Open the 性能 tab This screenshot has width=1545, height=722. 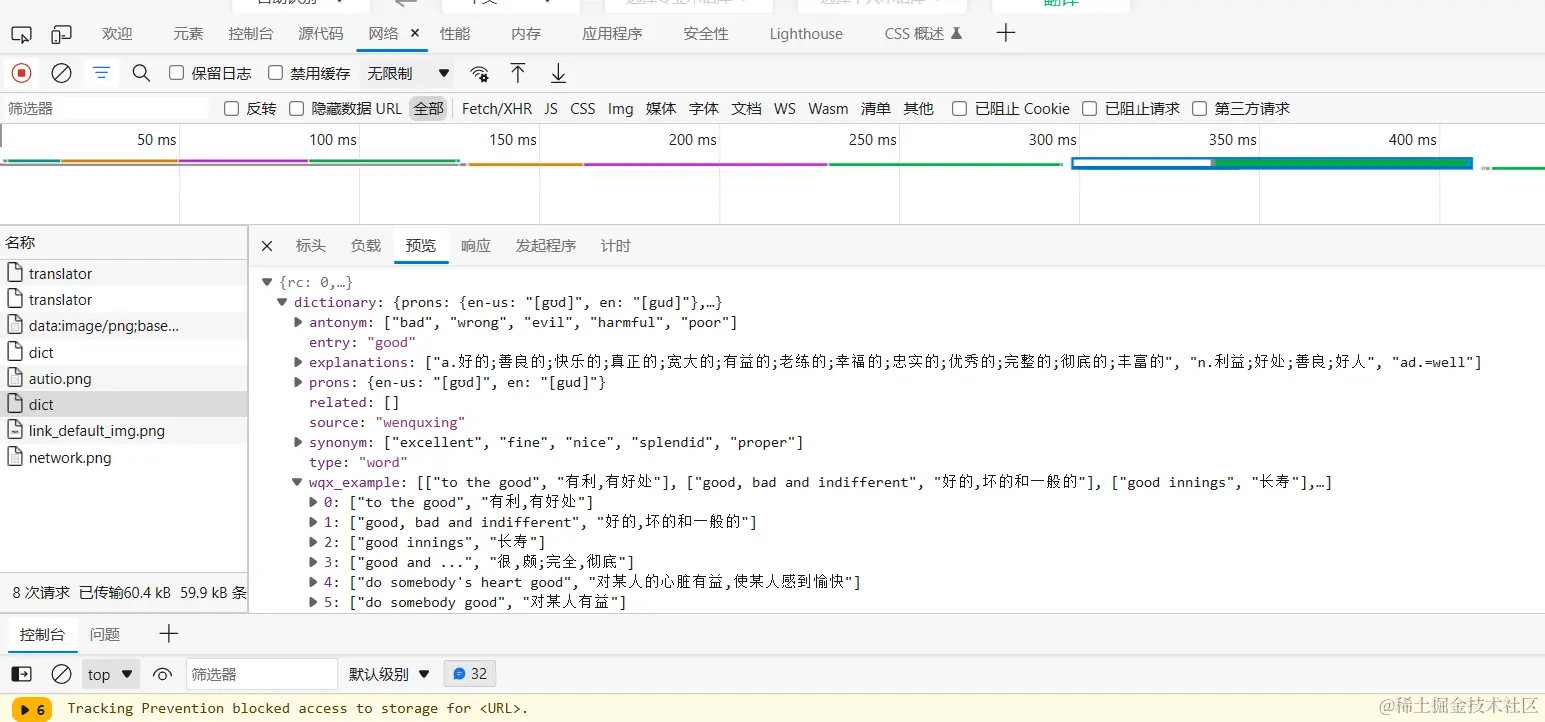coord(455,33)
